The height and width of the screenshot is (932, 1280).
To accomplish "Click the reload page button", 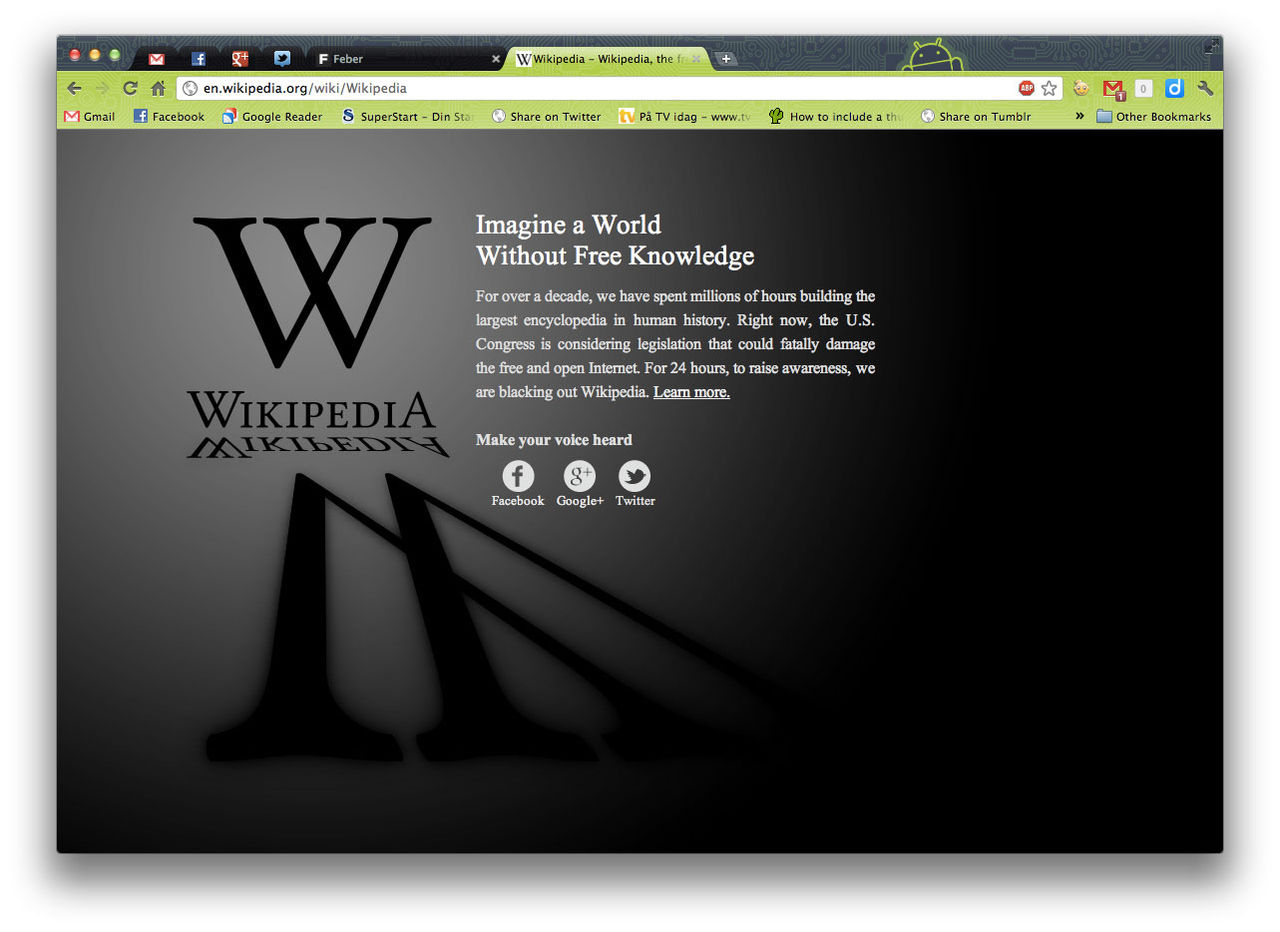I will (x=130, y=88).
